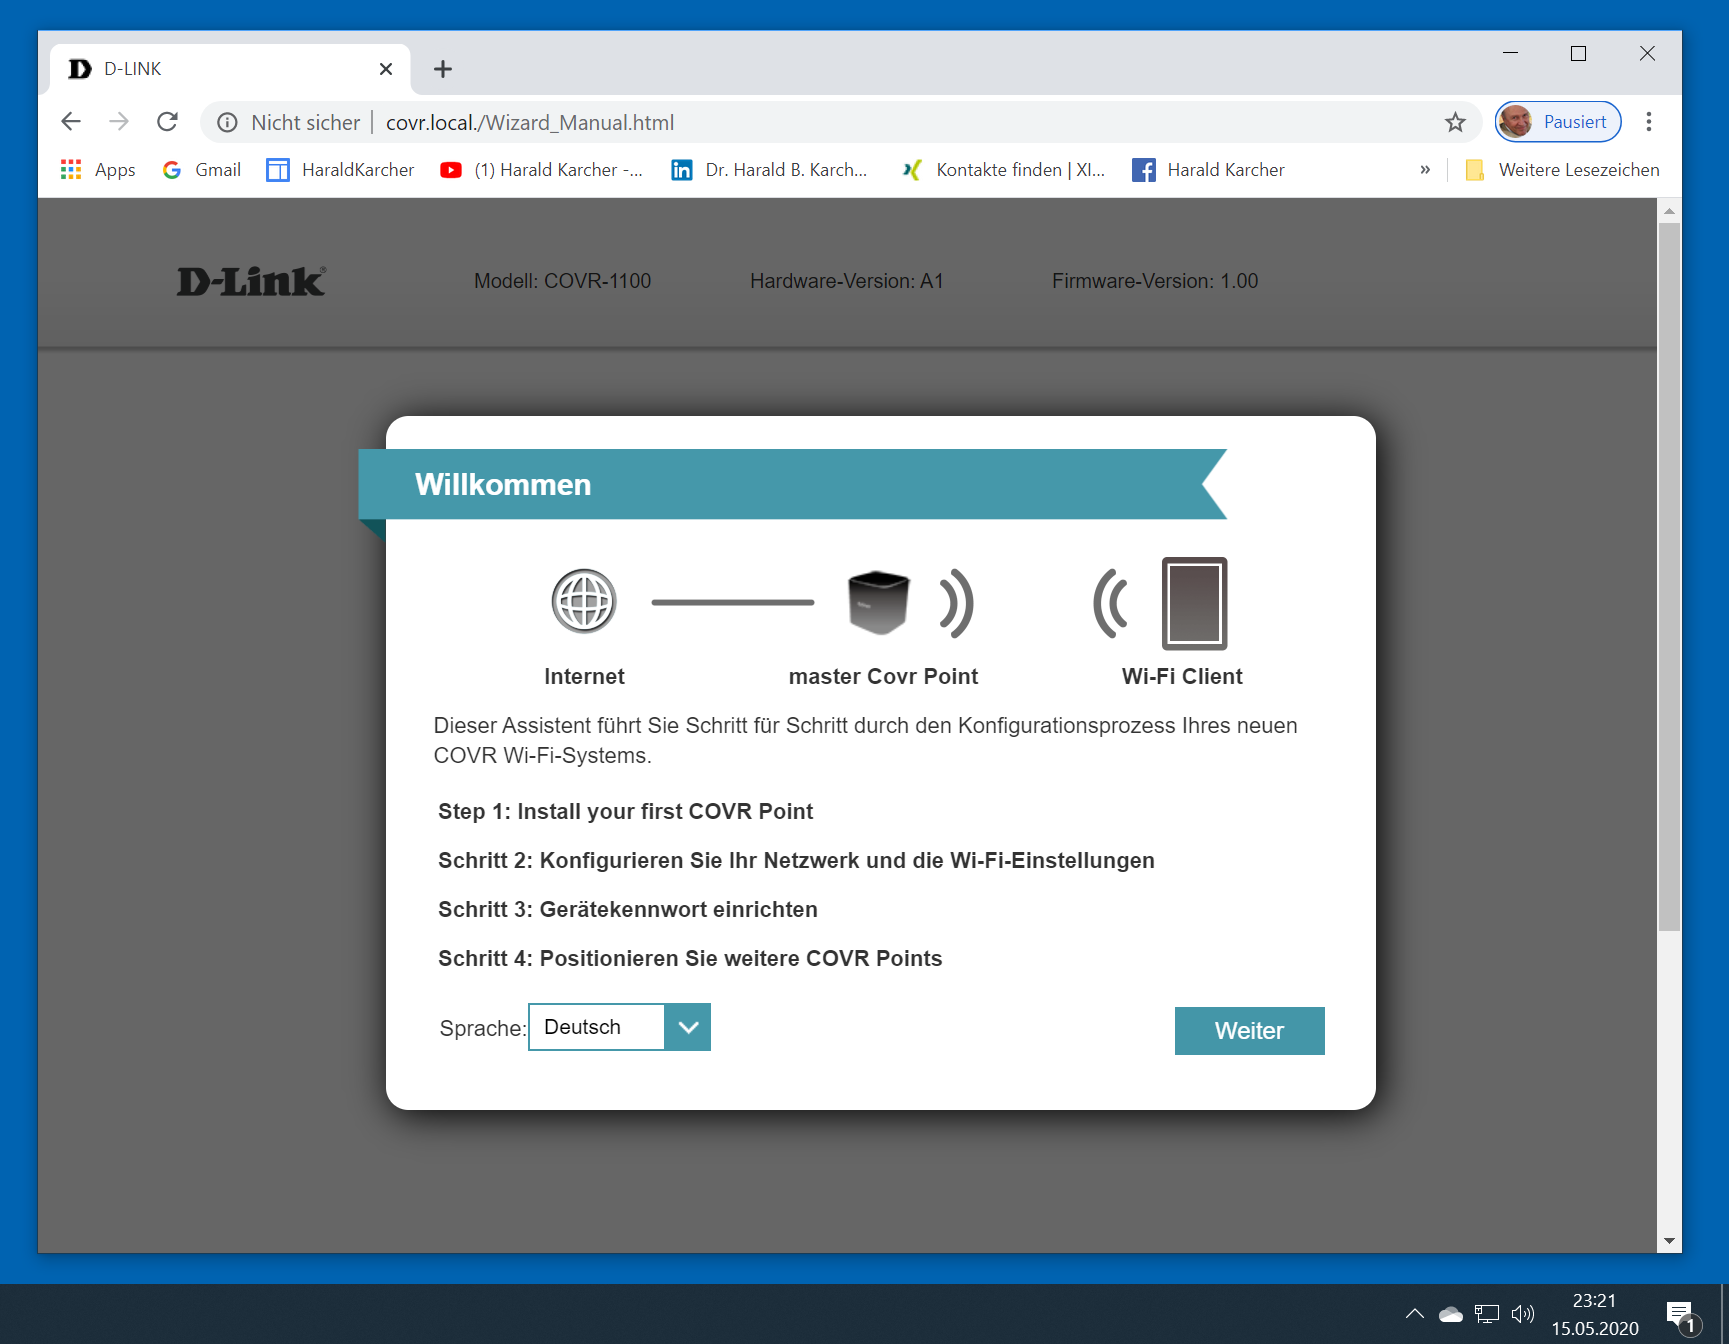This screenshot has width=1729, height=1344.
Task: Open the HaraldKarcher bookmark
Action: (x=340, y=170)
